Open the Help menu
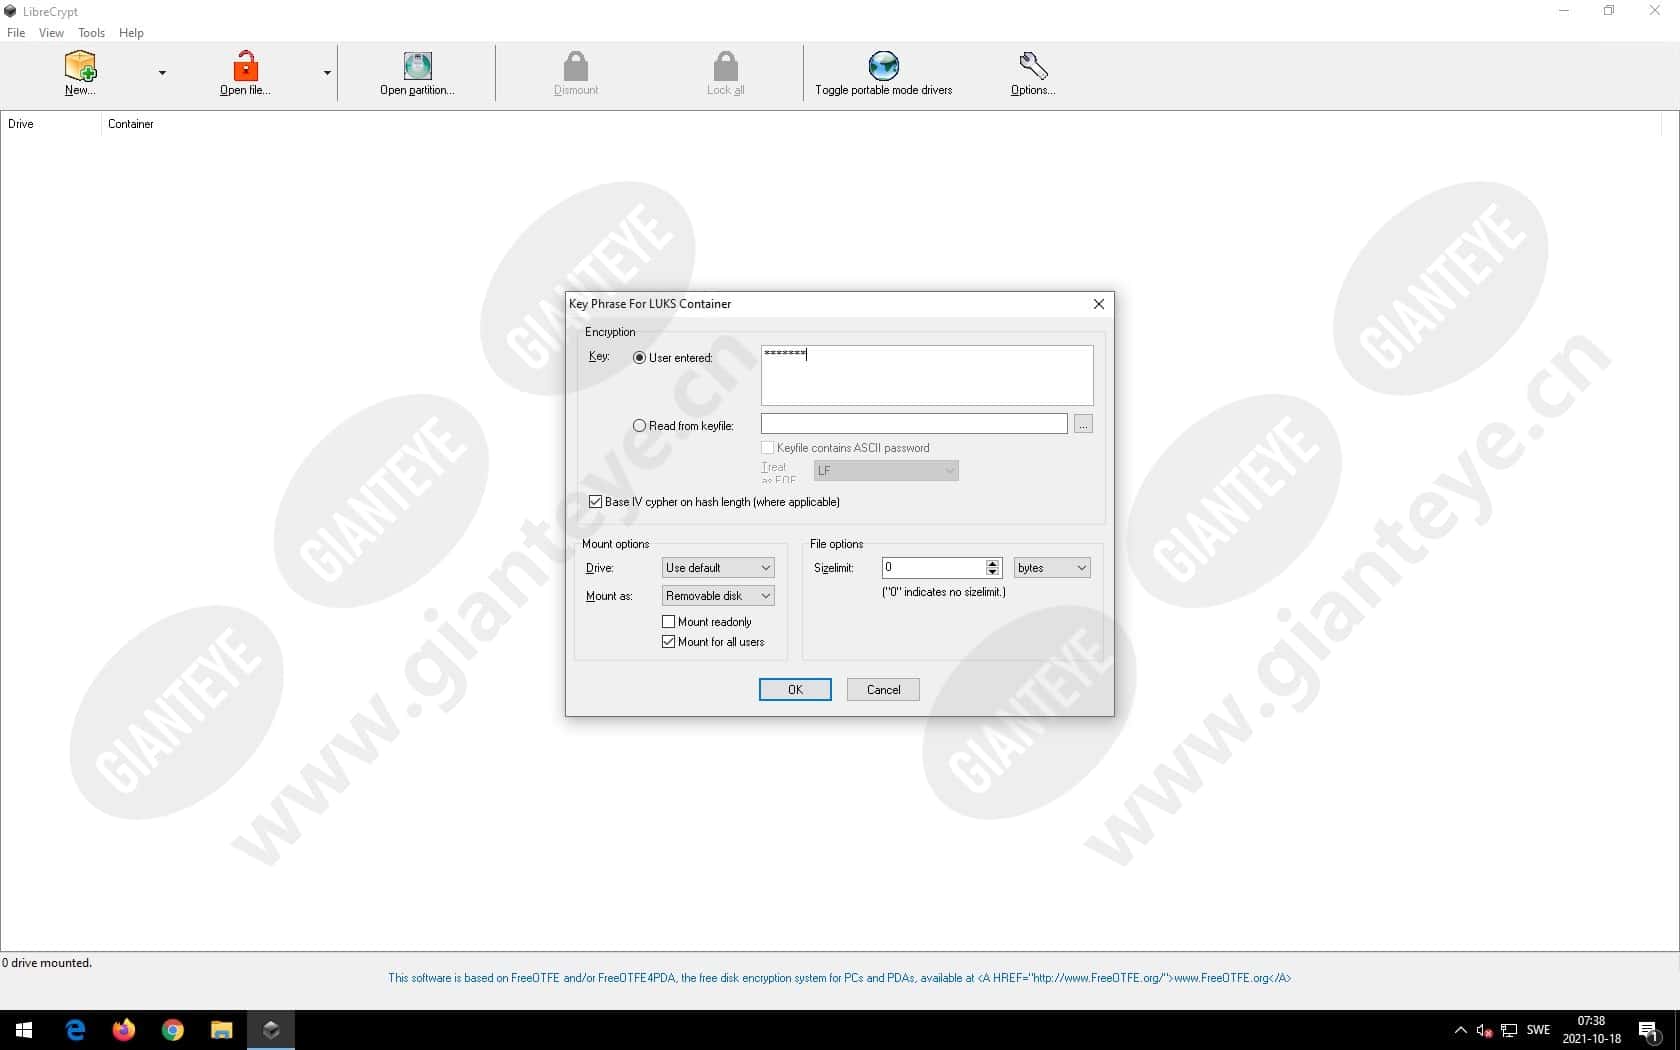 pos(131,33)
